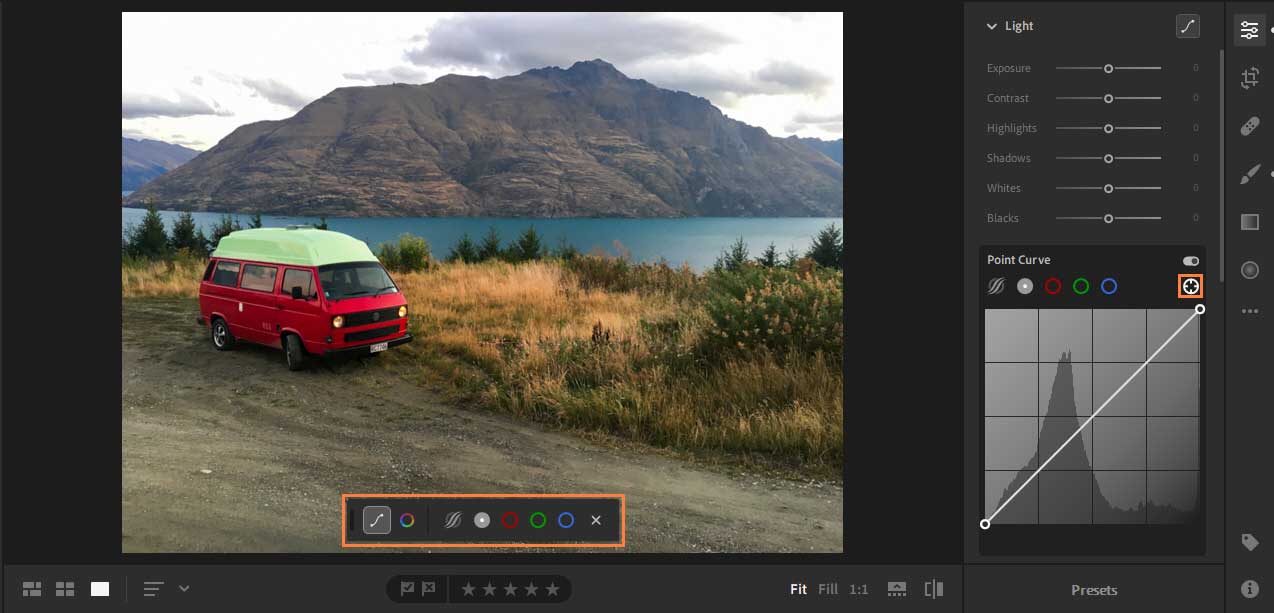Choose parametric curve in floating toolbar

coord(453,520)
